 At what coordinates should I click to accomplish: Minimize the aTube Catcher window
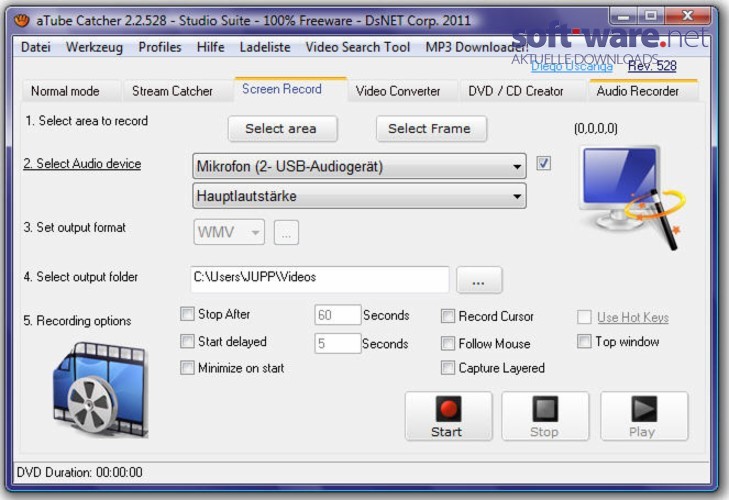click(x=624, y=16)
